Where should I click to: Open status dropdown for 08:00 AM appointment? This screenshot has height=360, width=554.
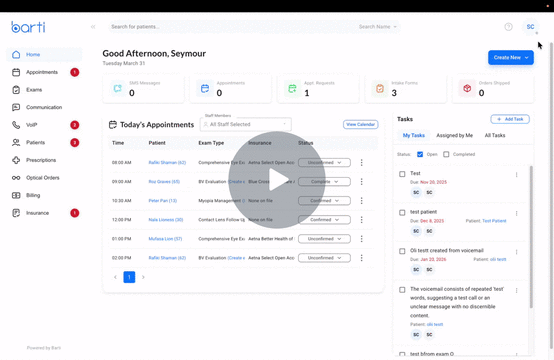324,163
